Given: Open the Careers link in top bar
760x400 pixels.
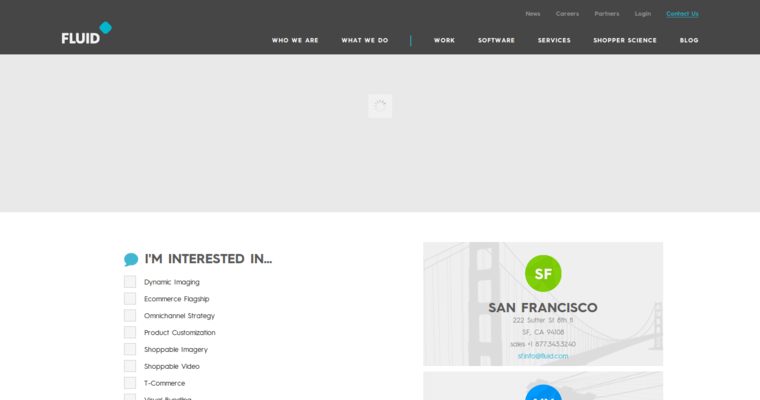Looking at the screenshot, I should pos(567,14).
